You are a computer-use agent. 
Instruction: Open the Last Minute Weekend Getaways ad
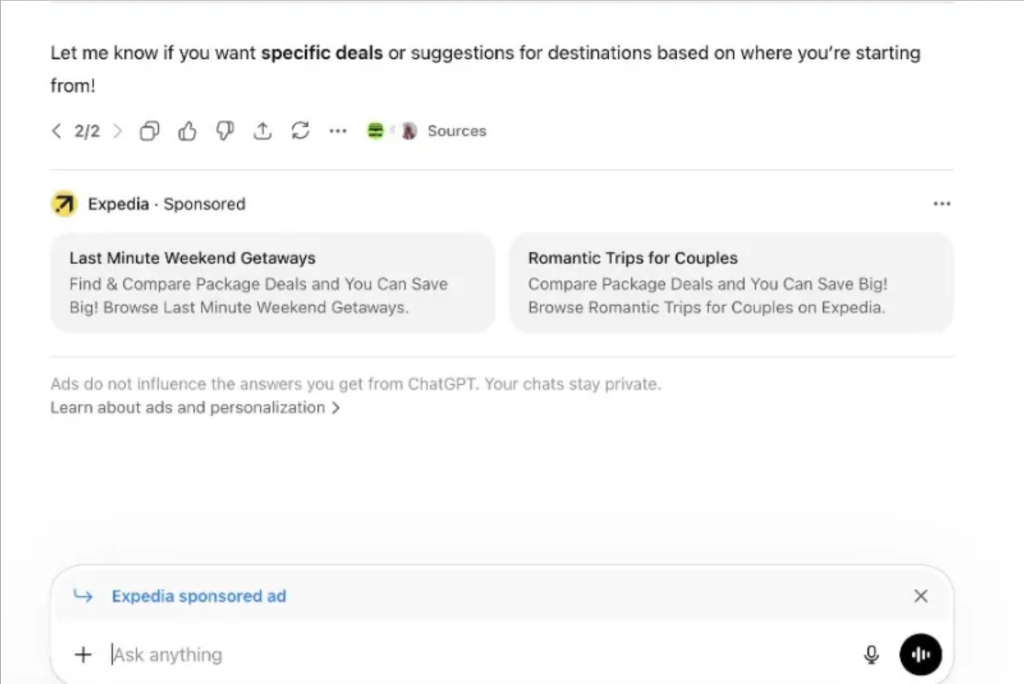pyautogui.click(x=272, y=282)
